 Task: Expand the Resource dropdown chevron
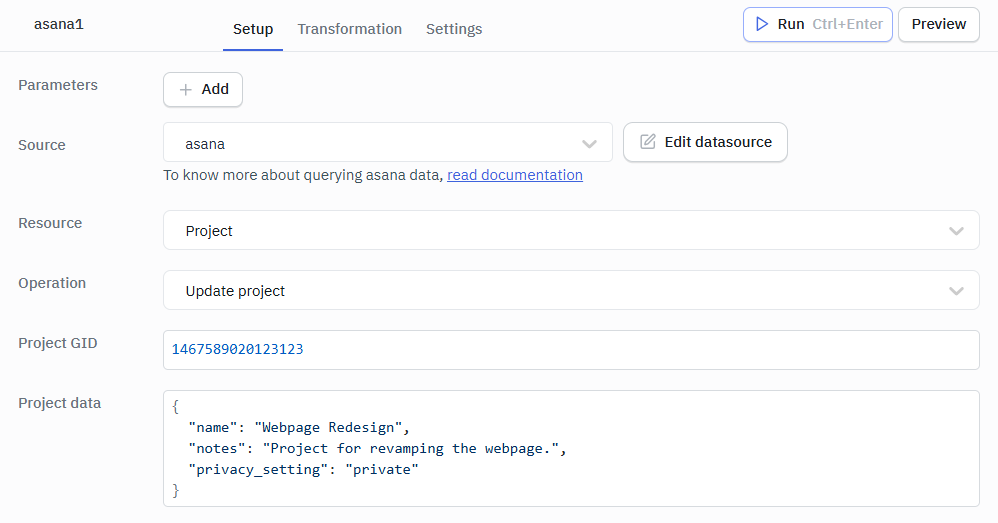click(956, 231)
